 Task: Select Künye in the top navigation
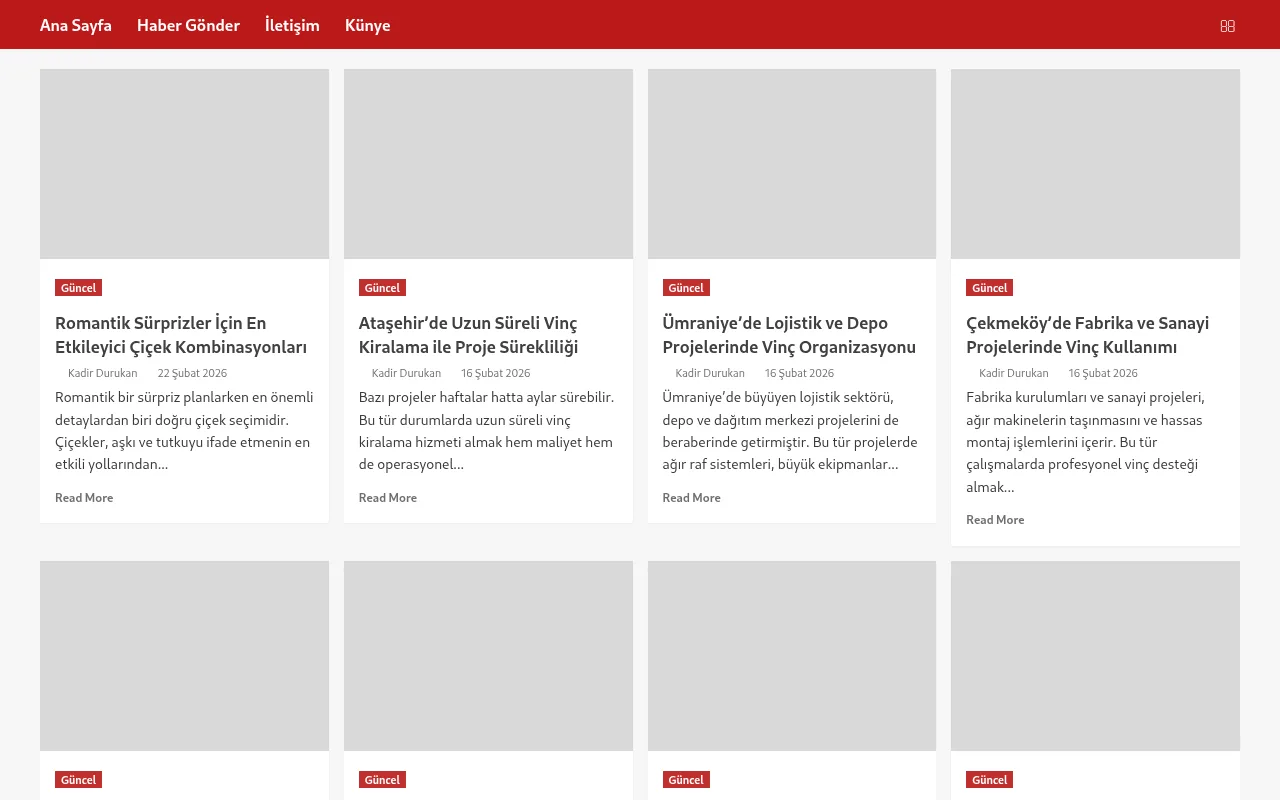(x=367, y=25)
